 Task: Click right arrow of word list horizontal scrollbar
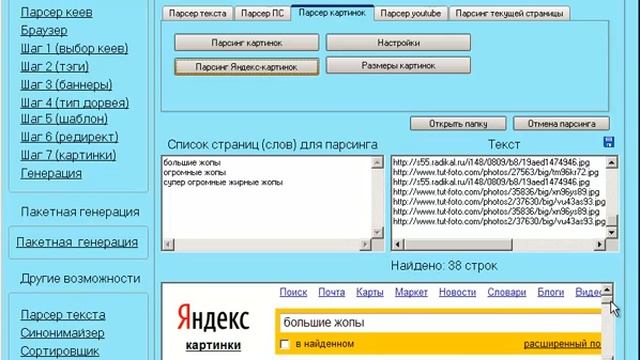(x=365, y=244)
